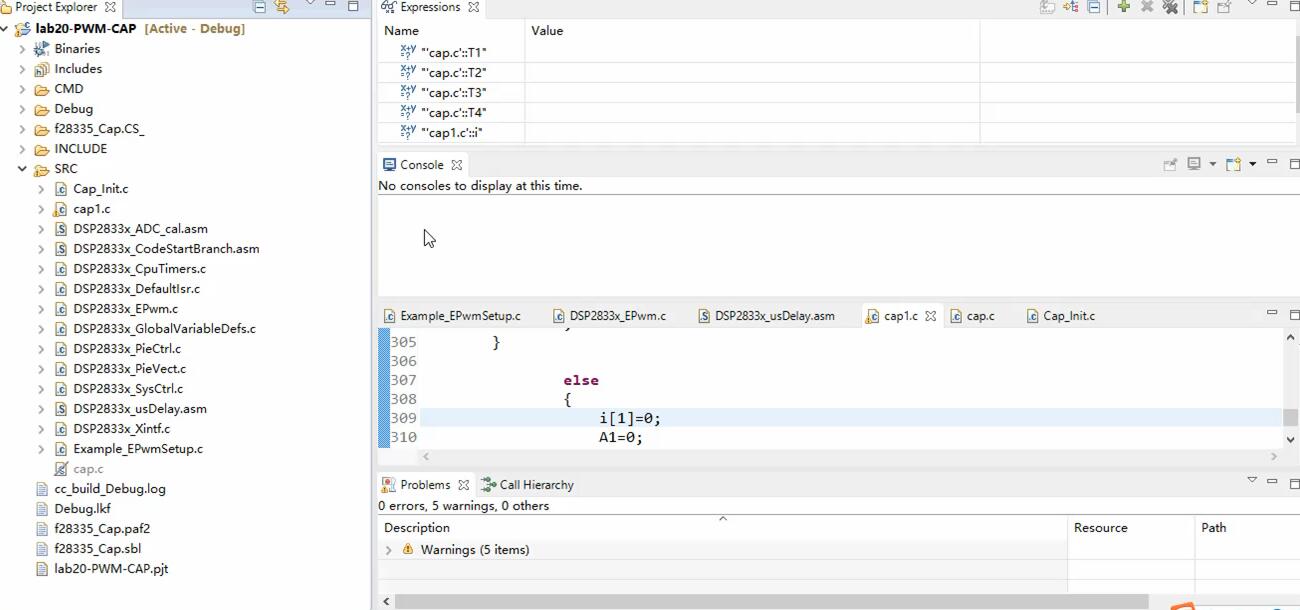Expand the INCLUDE folder

coord(23,149)
